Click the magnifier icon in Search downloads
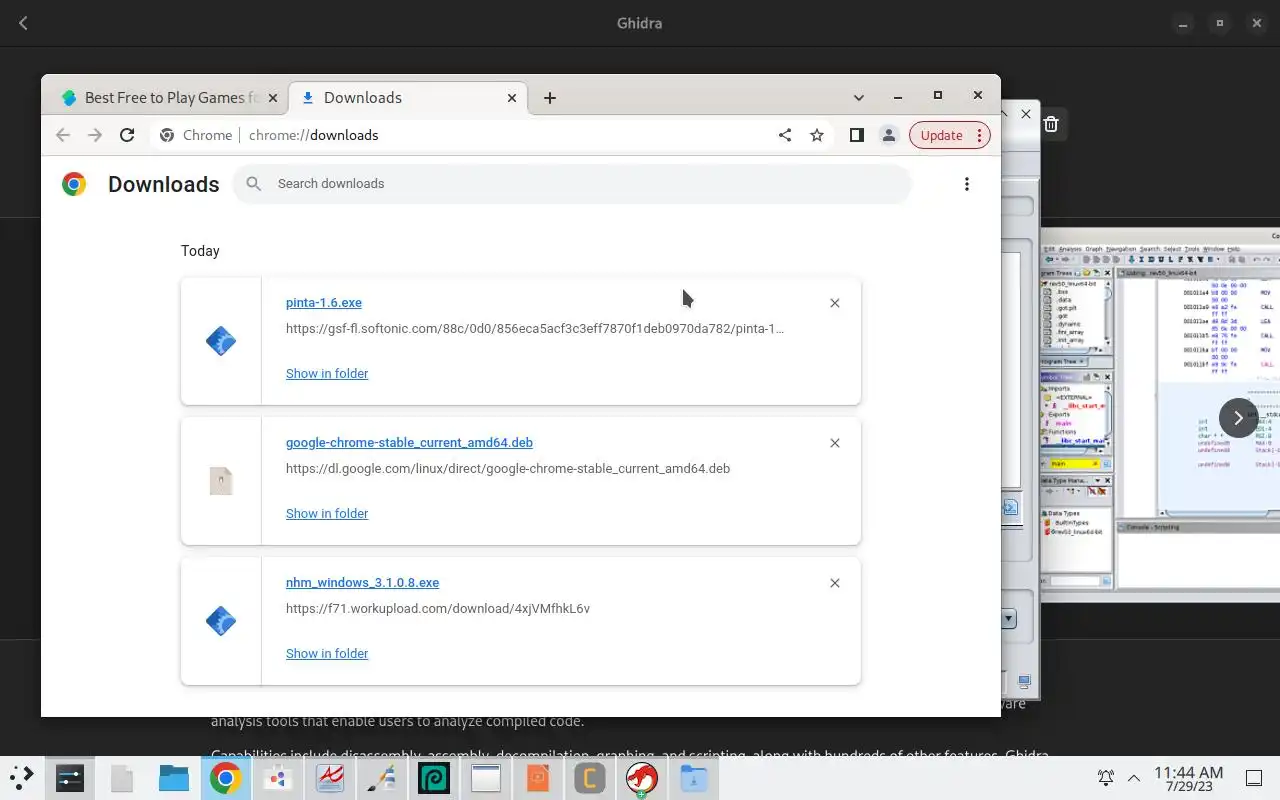The height and width of the screenshot is (800, 1280). point(254,184)
